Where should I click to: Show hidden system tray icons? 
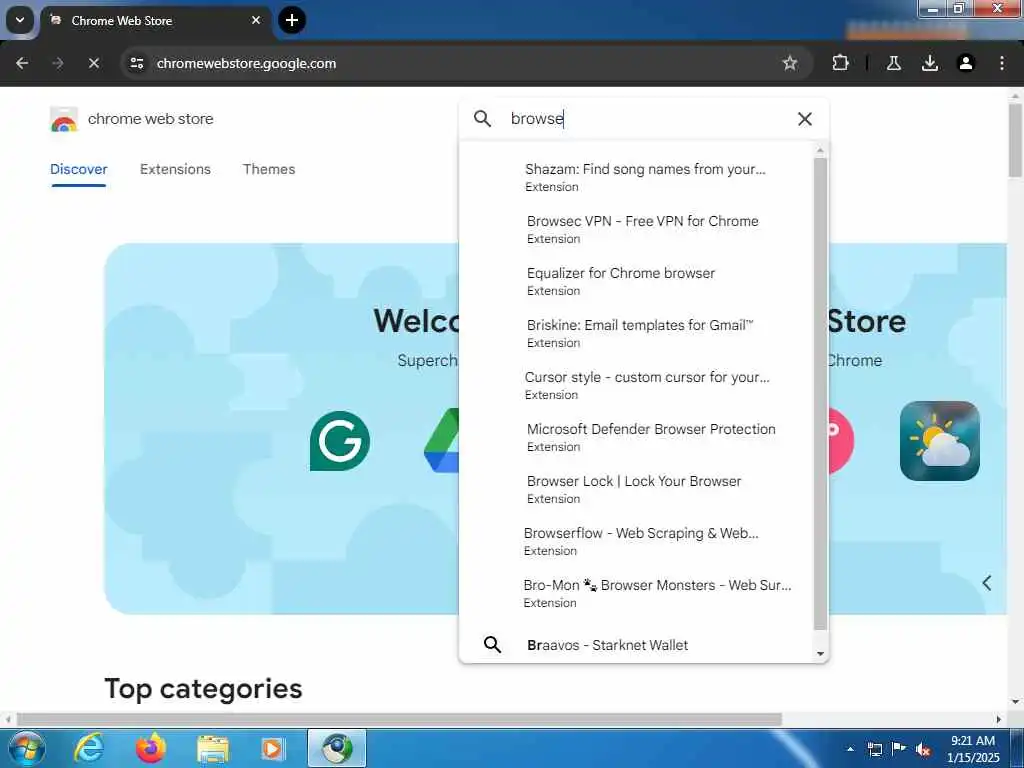pos(850,749)
